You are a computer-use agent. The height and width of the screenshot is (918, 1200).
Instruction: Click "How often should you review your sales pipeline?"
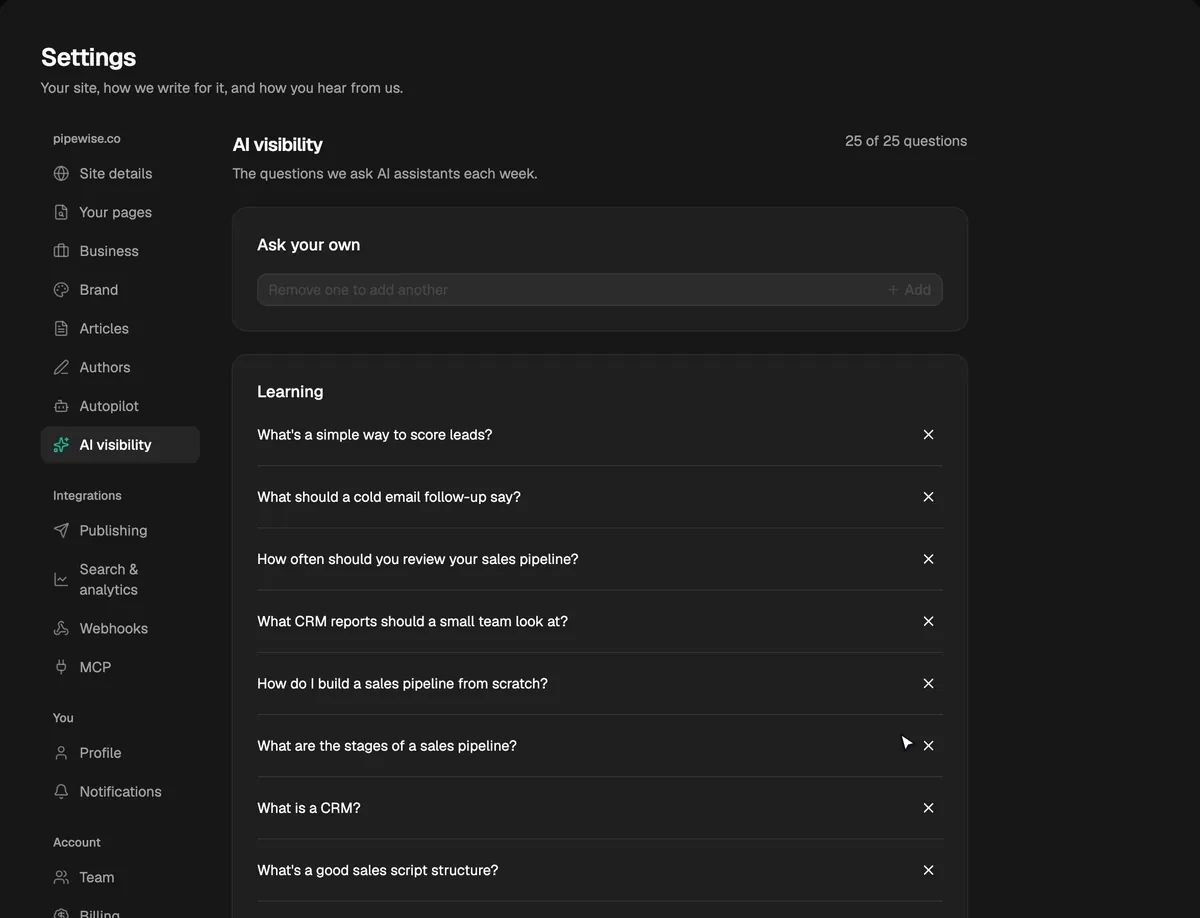point(418,559)
